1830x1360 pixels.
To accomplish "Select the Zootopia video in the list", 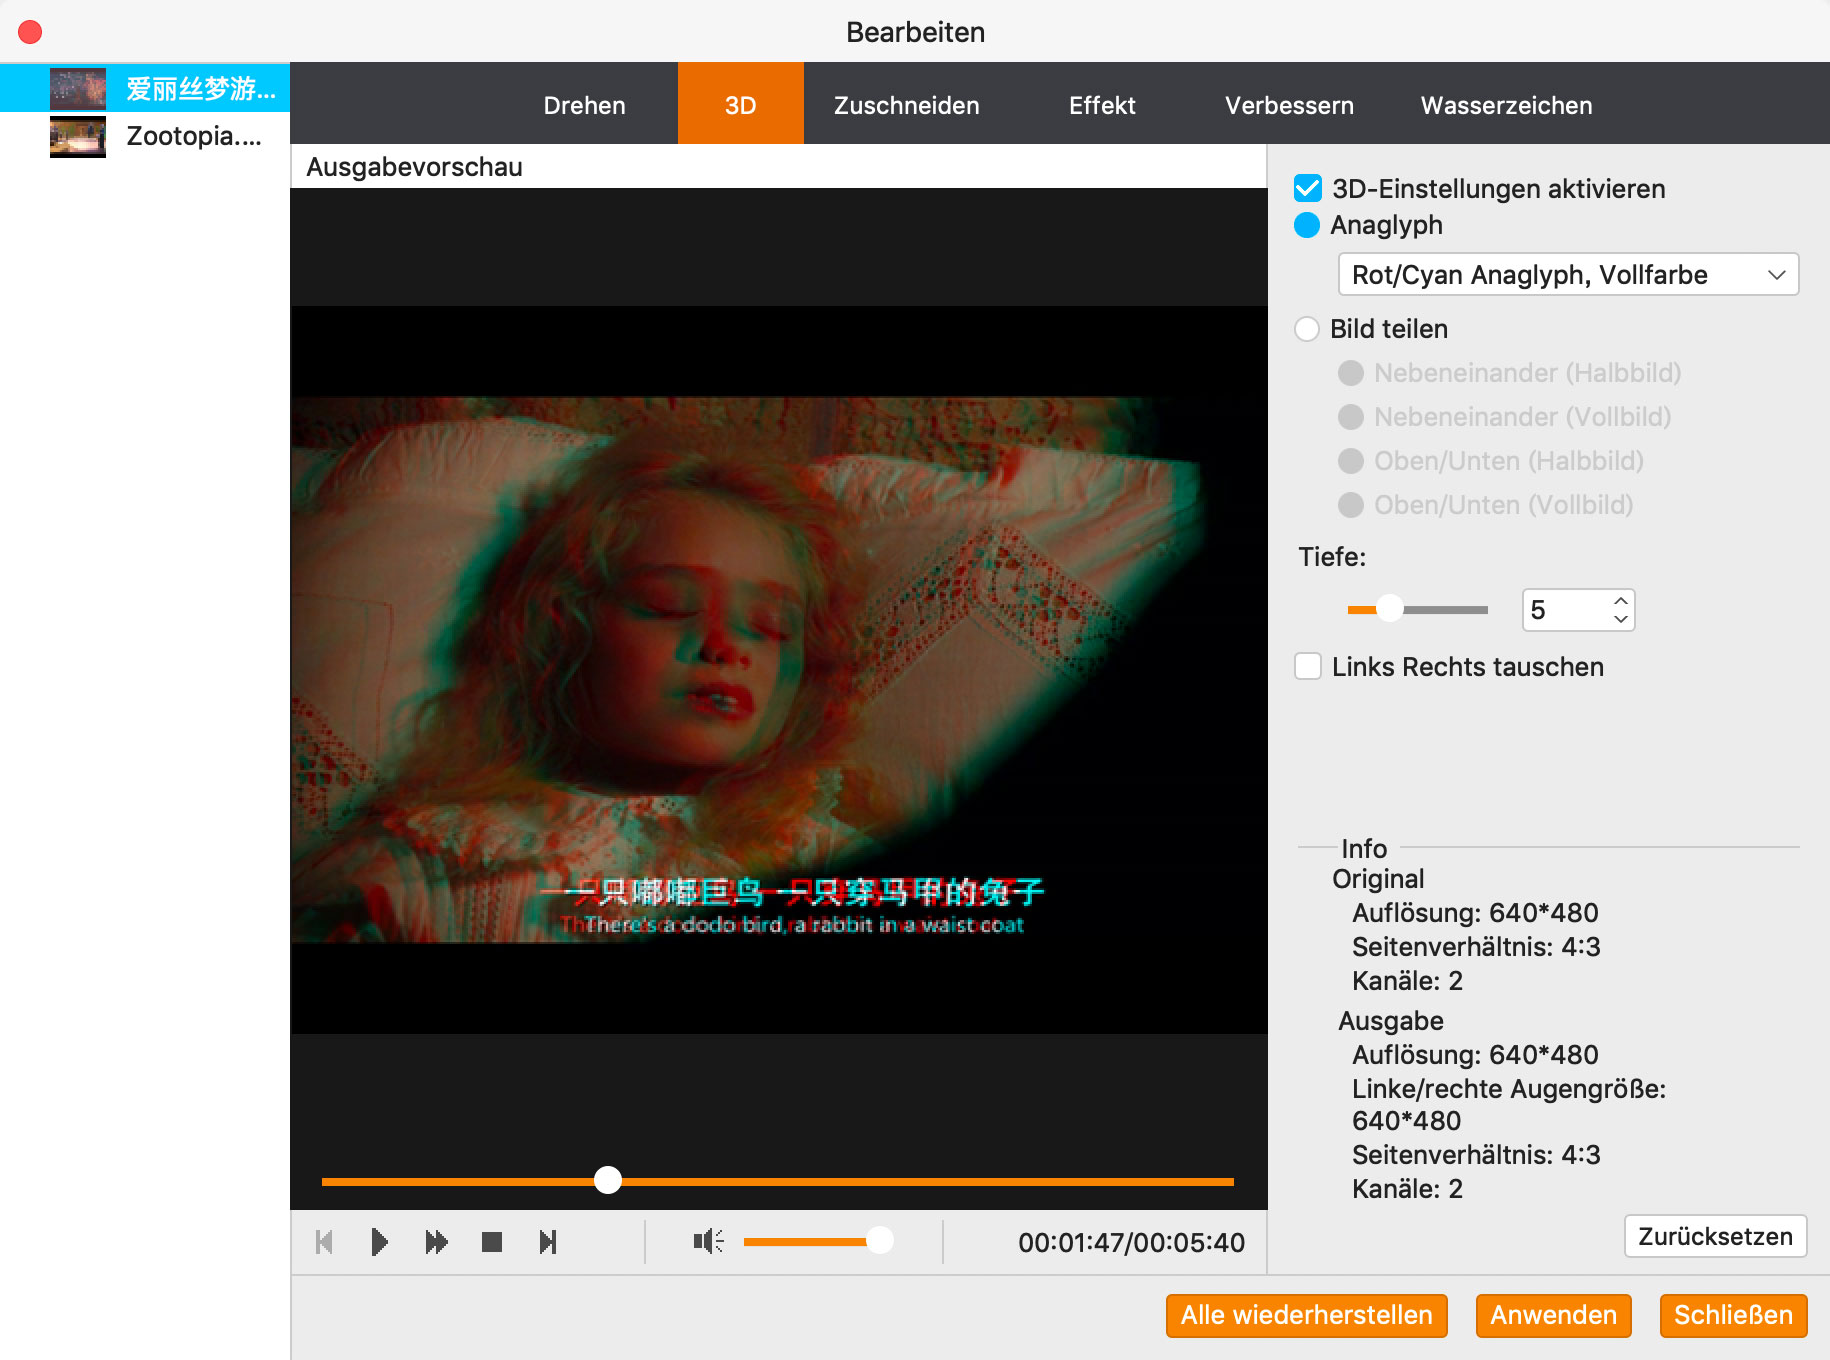I will 145,136.
